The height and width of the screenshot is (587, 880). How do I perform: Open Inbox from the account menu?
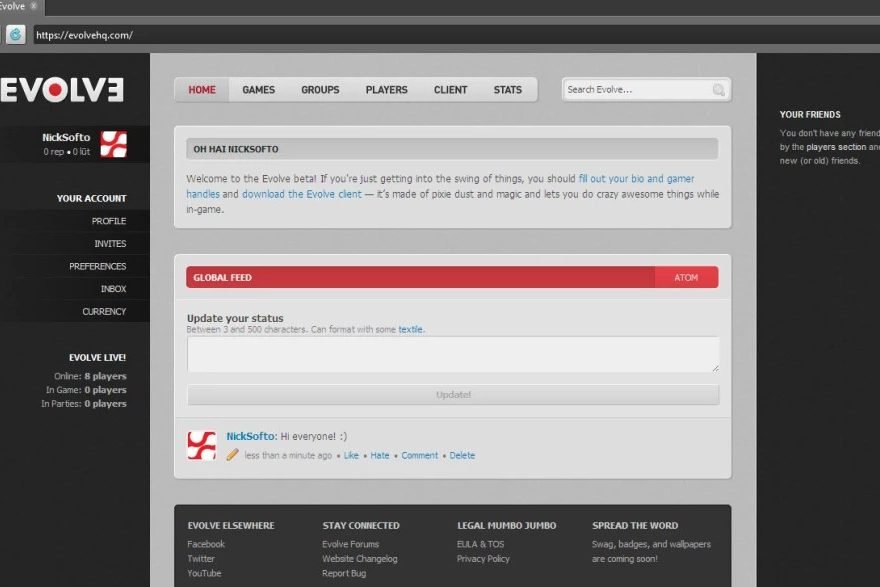click(x=113, y=289)
